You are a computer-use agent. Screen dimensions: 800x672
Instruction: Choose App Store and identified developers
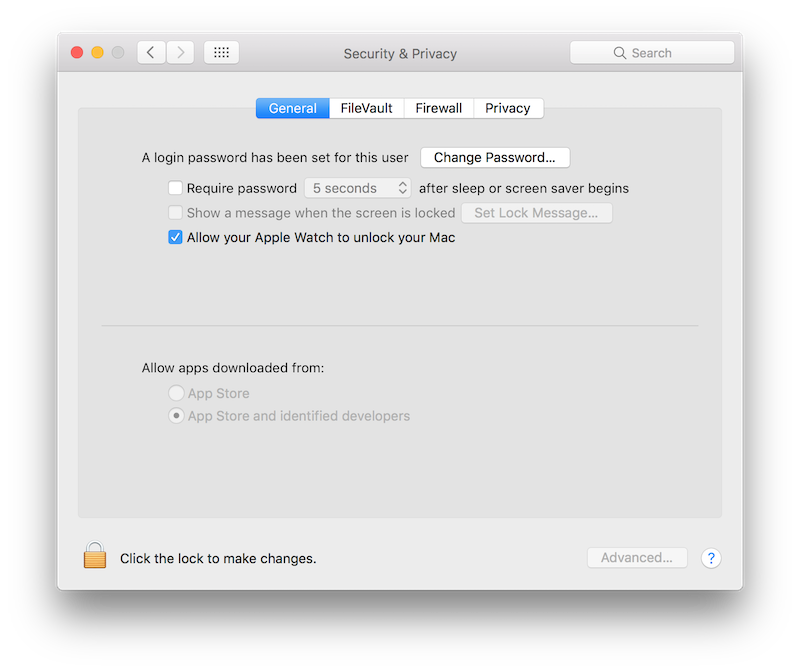click(176, 416)
